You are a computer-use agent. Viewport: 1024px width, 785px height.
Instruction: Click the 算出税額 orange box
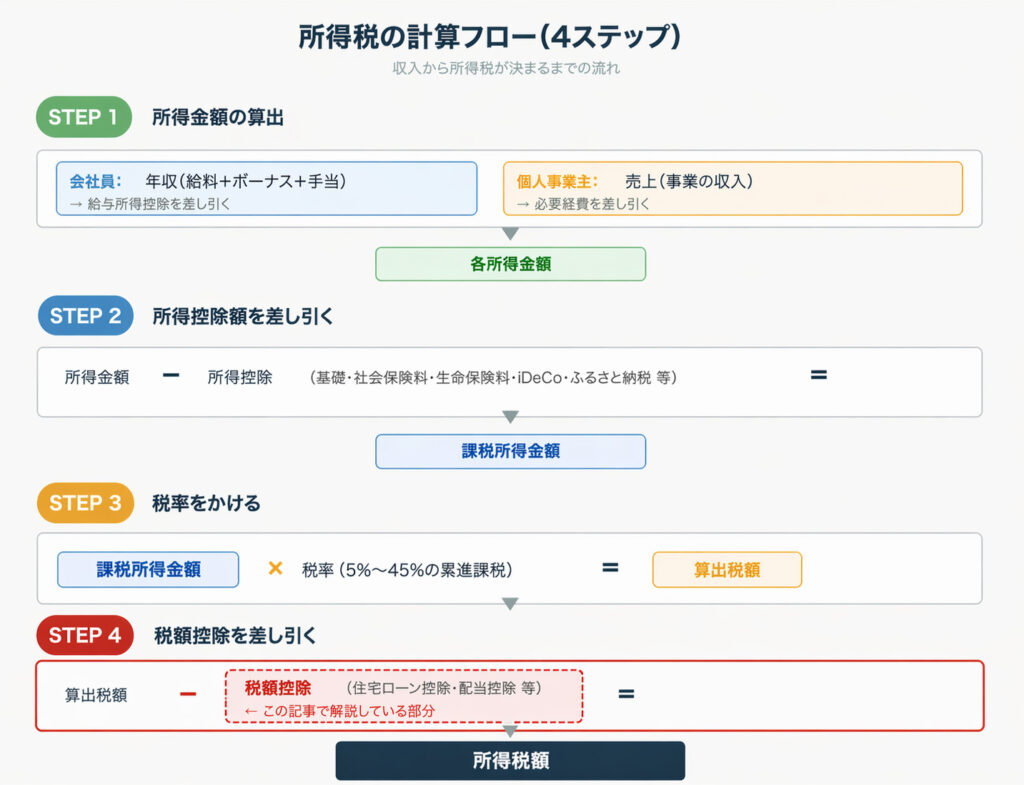pos(727,569)
